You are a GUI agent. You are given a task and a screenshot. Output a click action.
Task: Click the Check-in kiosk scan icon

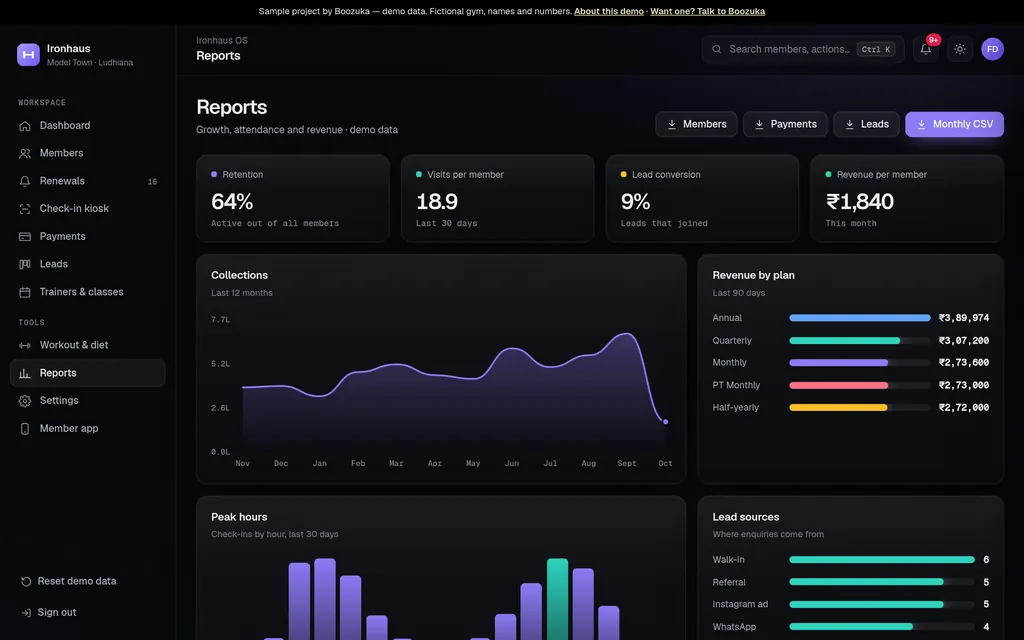(25, 209)
